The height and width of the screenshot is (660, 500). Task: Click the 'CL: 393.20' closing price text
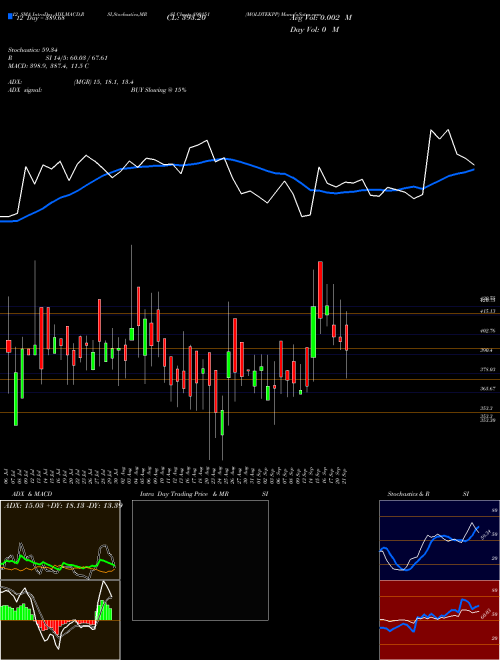185,18
